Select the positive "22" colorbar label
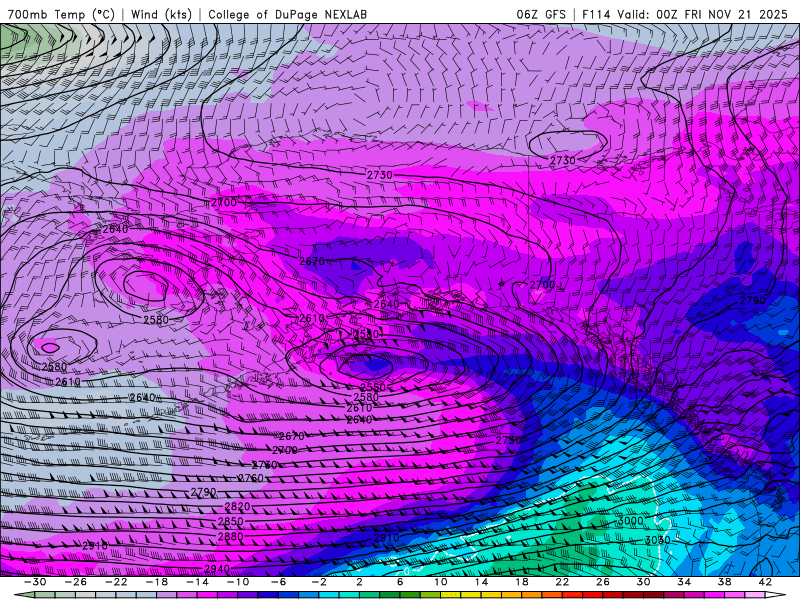 [x=562, y=582]
